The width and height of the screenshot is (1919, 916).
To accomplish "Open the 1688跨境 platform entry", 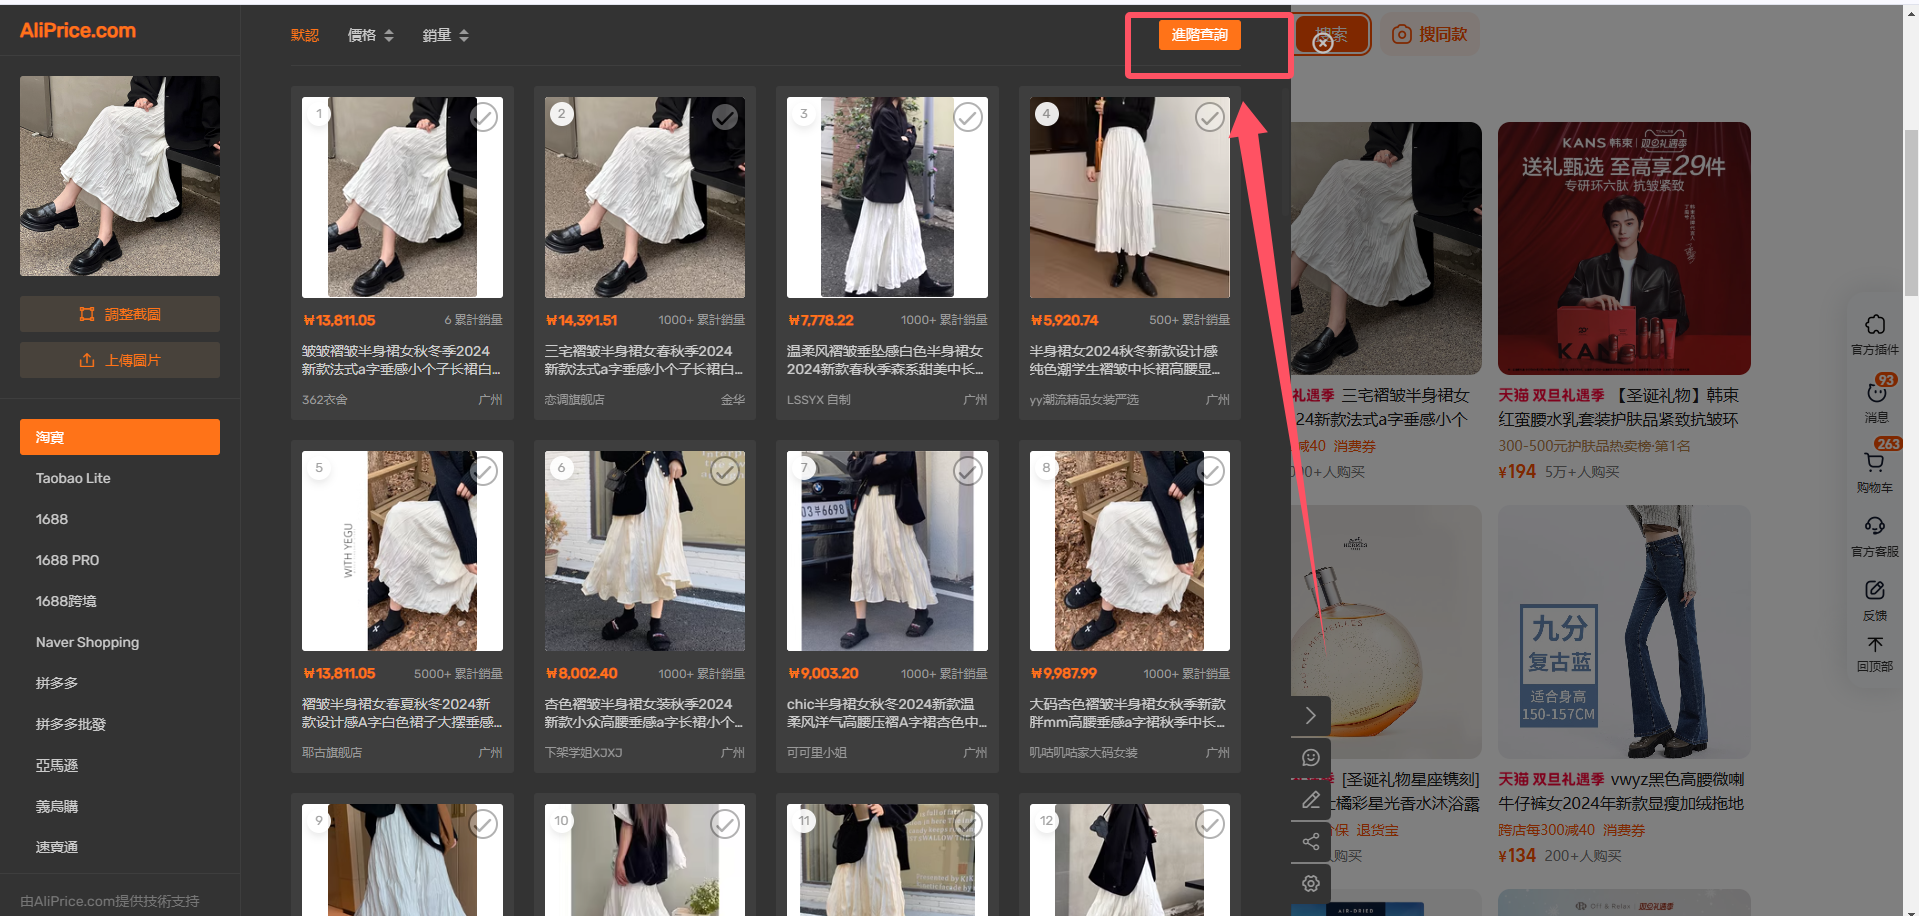I will pyautogui.click(x=66, y=601).
